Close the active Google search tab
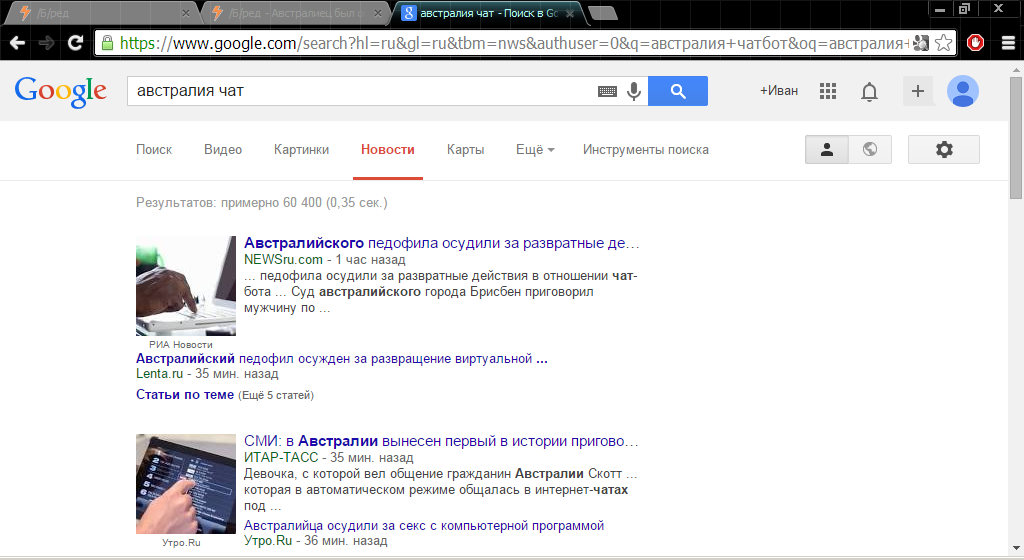Screen dimensions: 1024x560 tap(569, 13)
